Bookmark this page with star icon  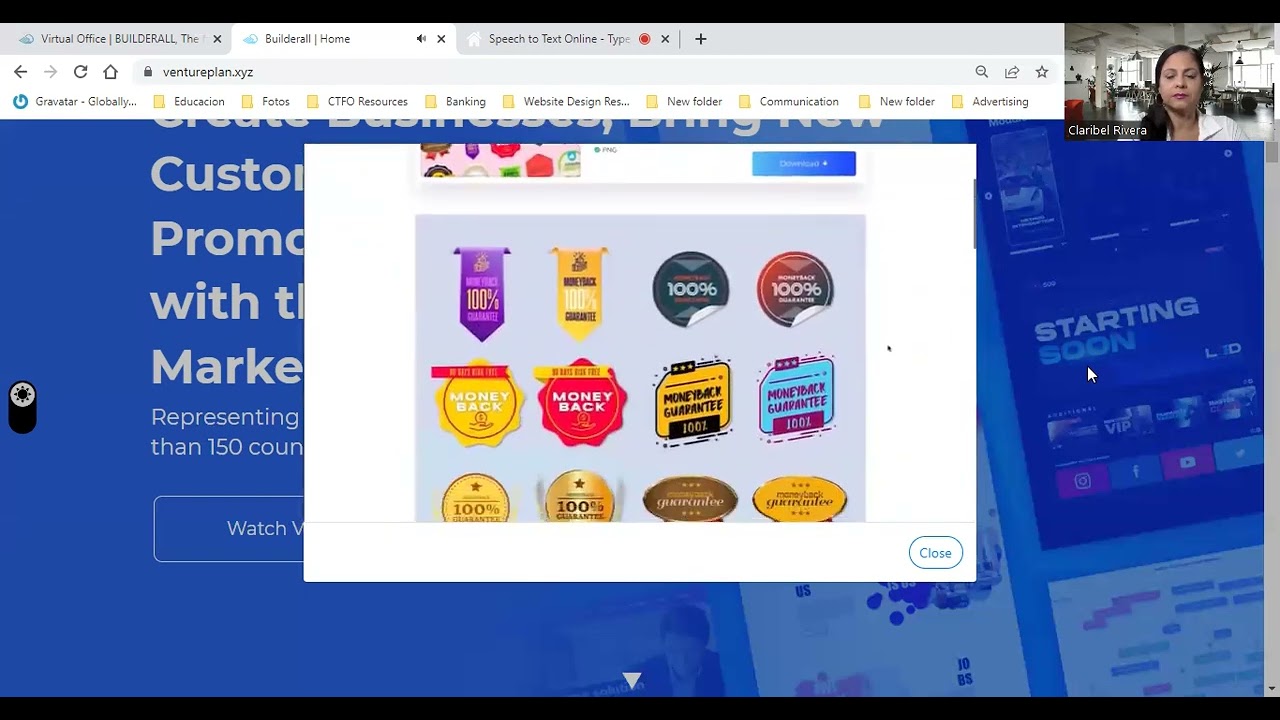[1042, 72]
